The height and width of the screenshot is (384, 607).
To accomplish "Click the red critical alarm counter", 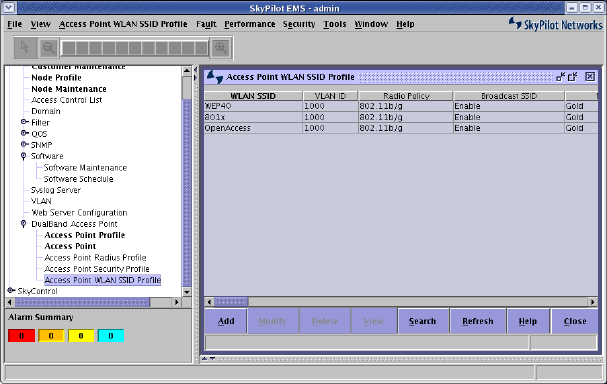I will 21,336.
